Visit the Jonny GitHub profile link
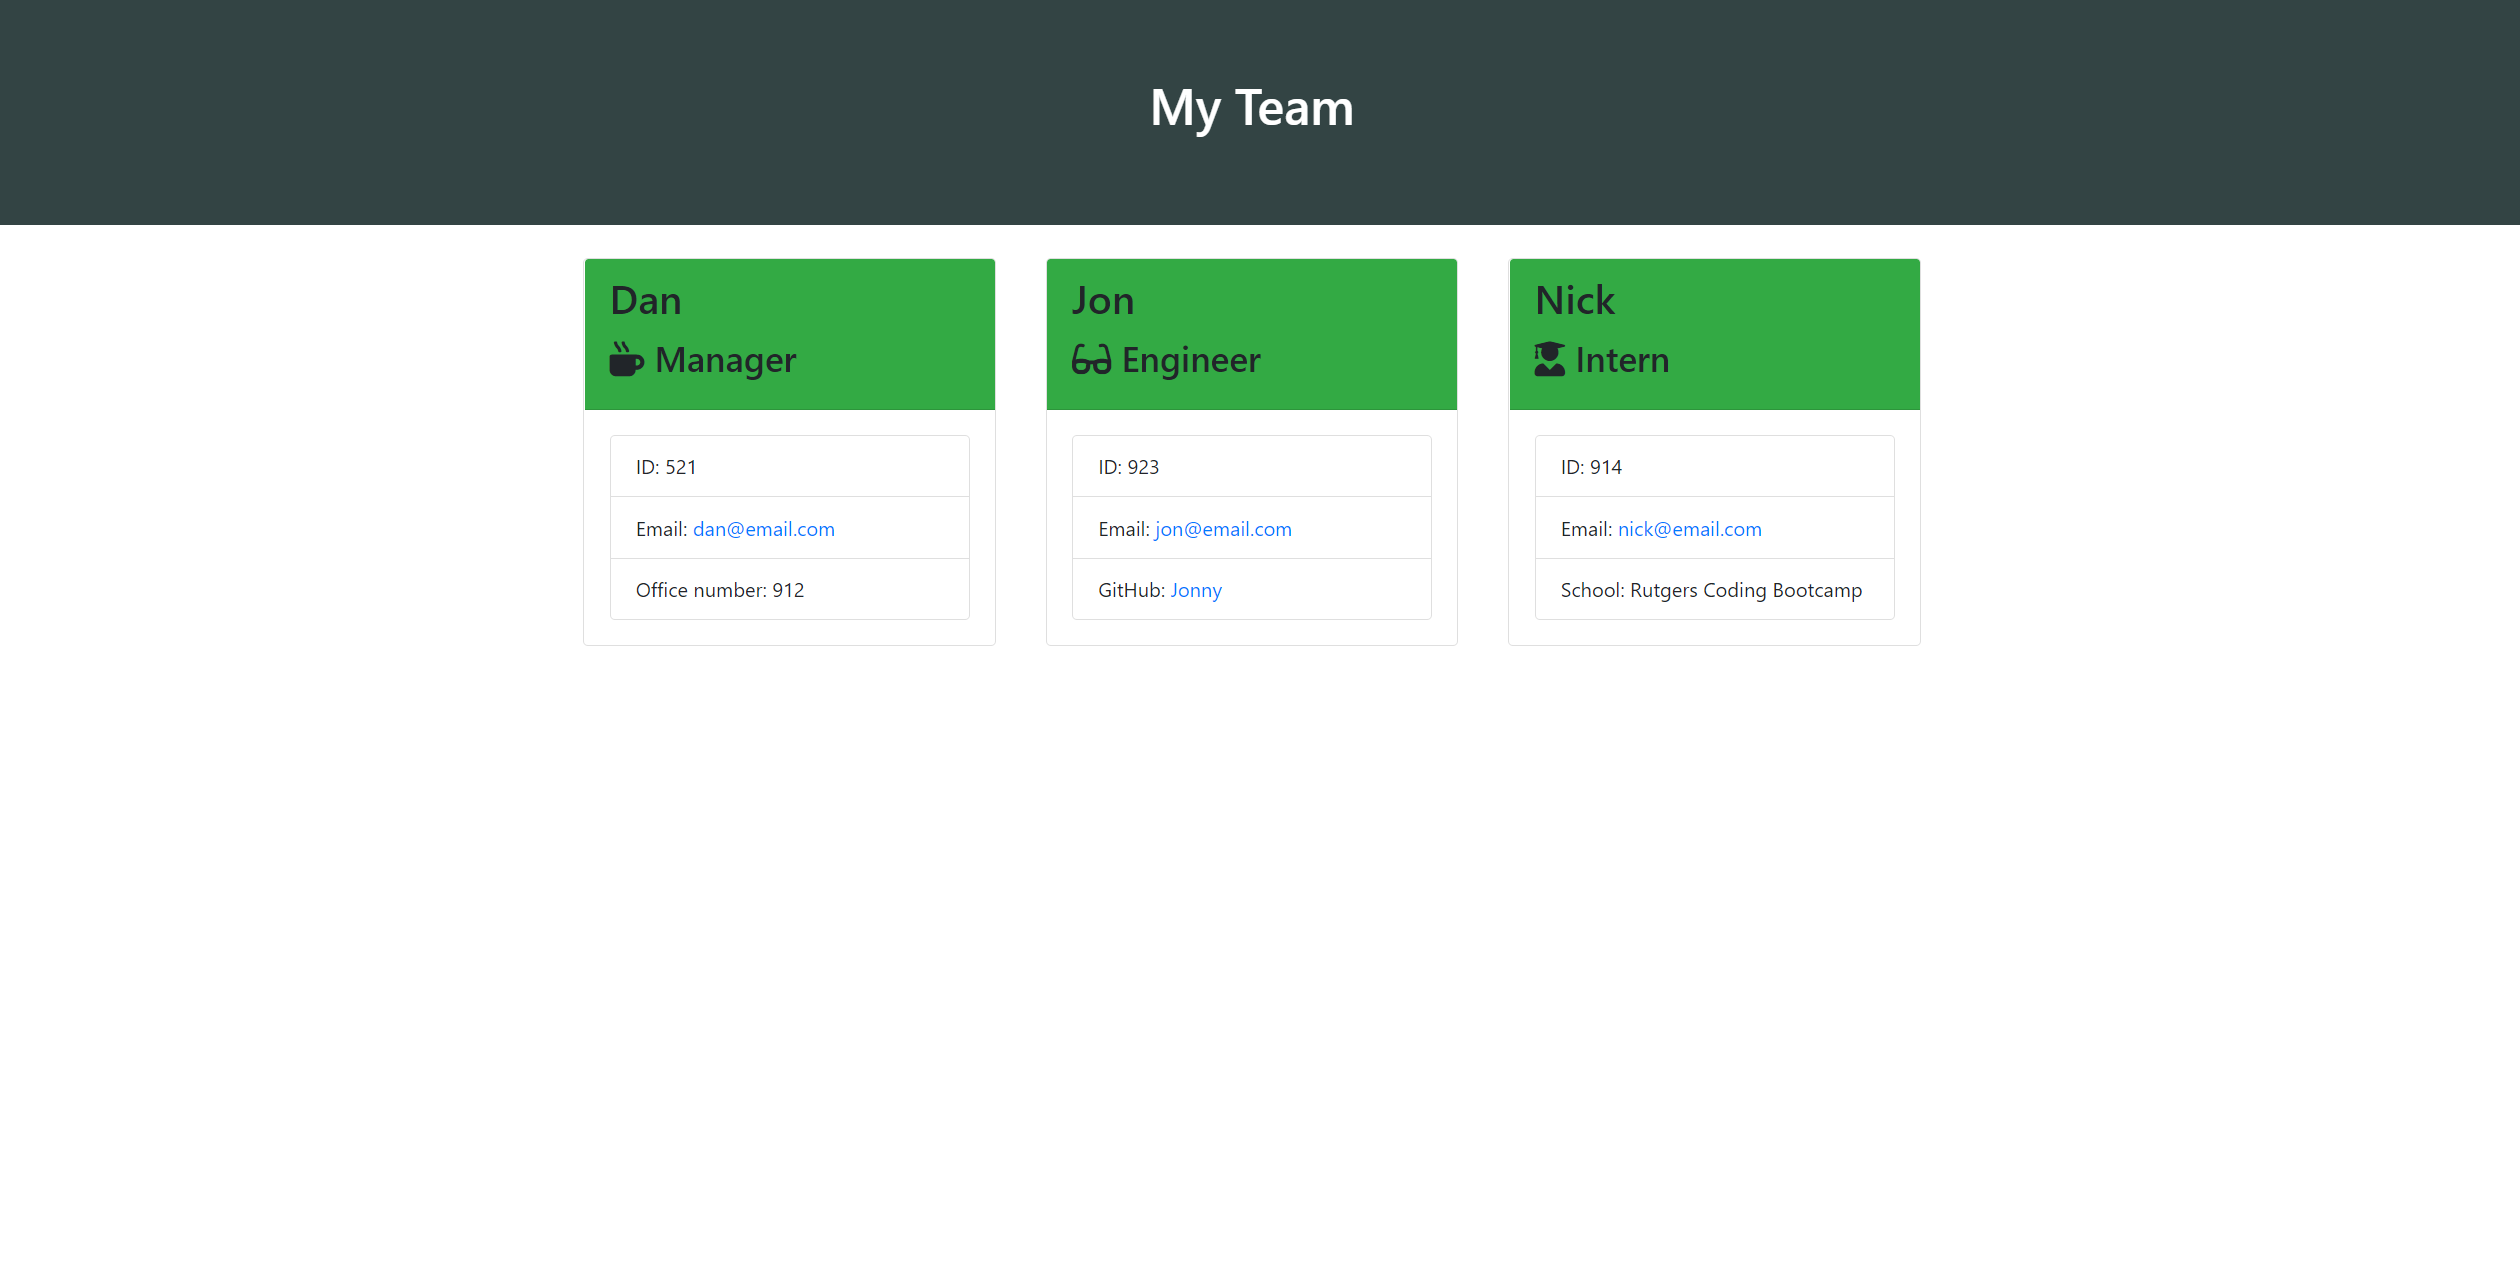 1196,591
